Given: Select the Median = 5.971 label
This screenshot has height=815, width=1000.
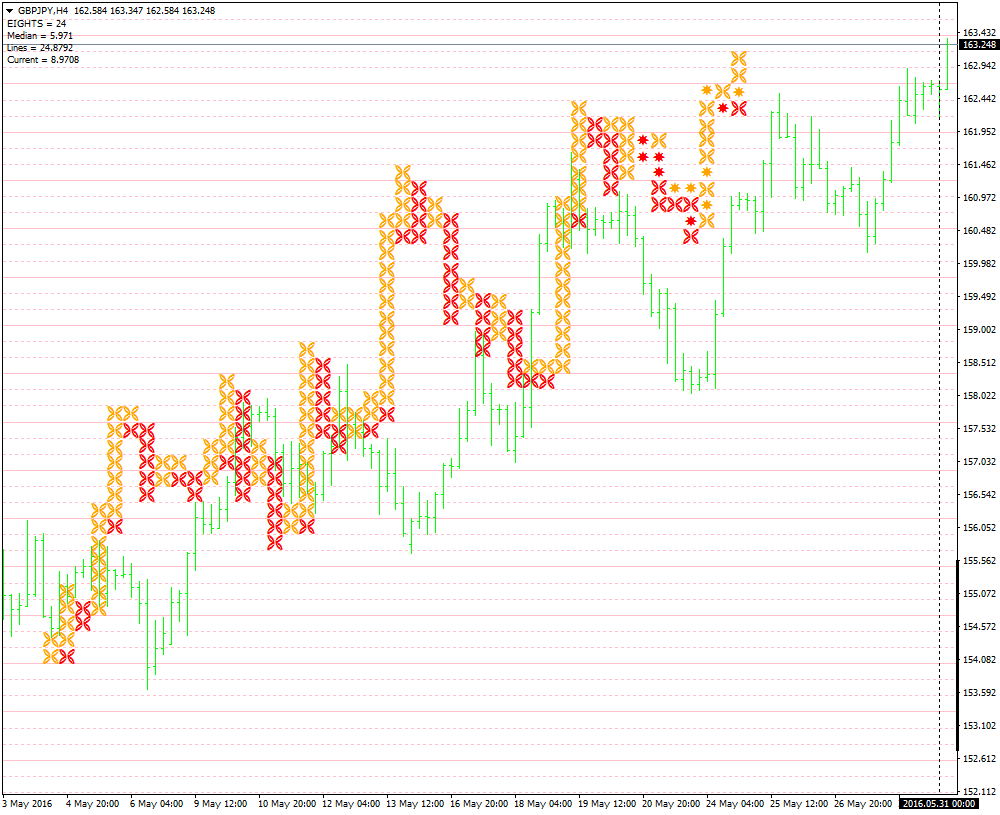Looking at the screenshot, I should pos(40,36).
